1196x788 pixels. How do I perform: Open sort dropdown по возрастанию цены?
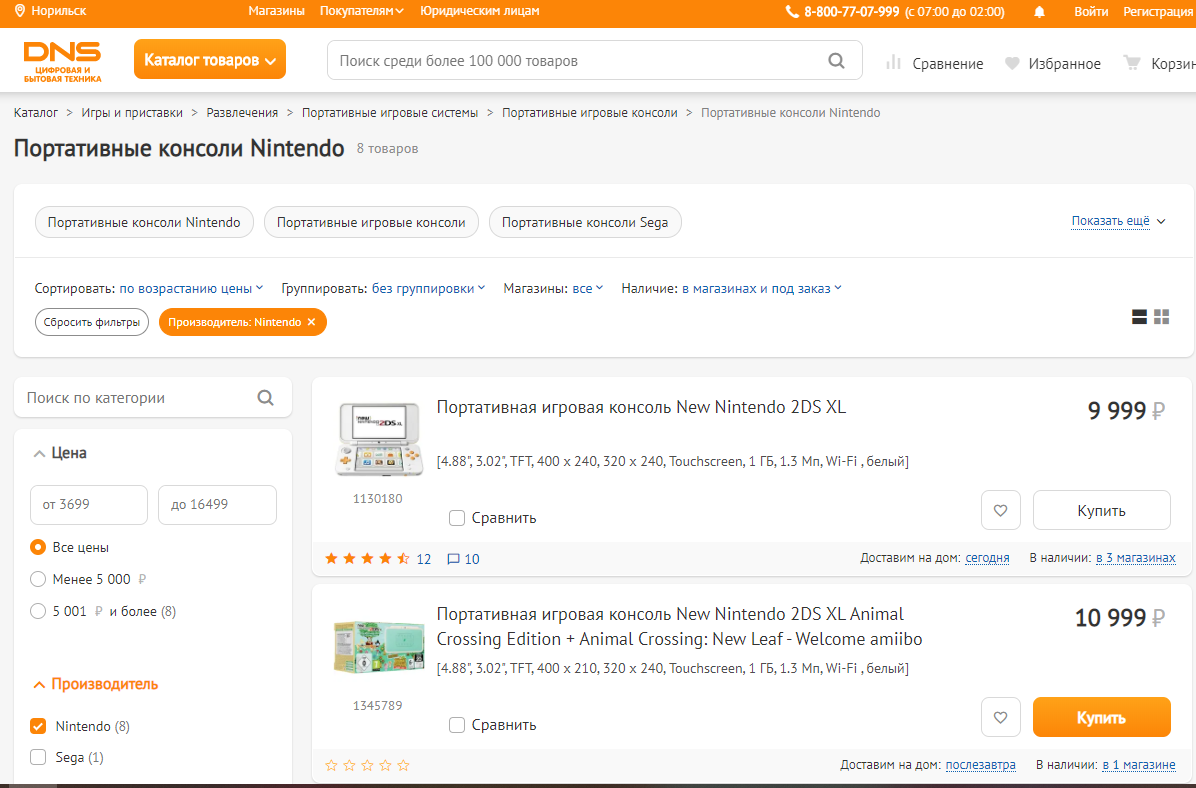tap(191, 288)
